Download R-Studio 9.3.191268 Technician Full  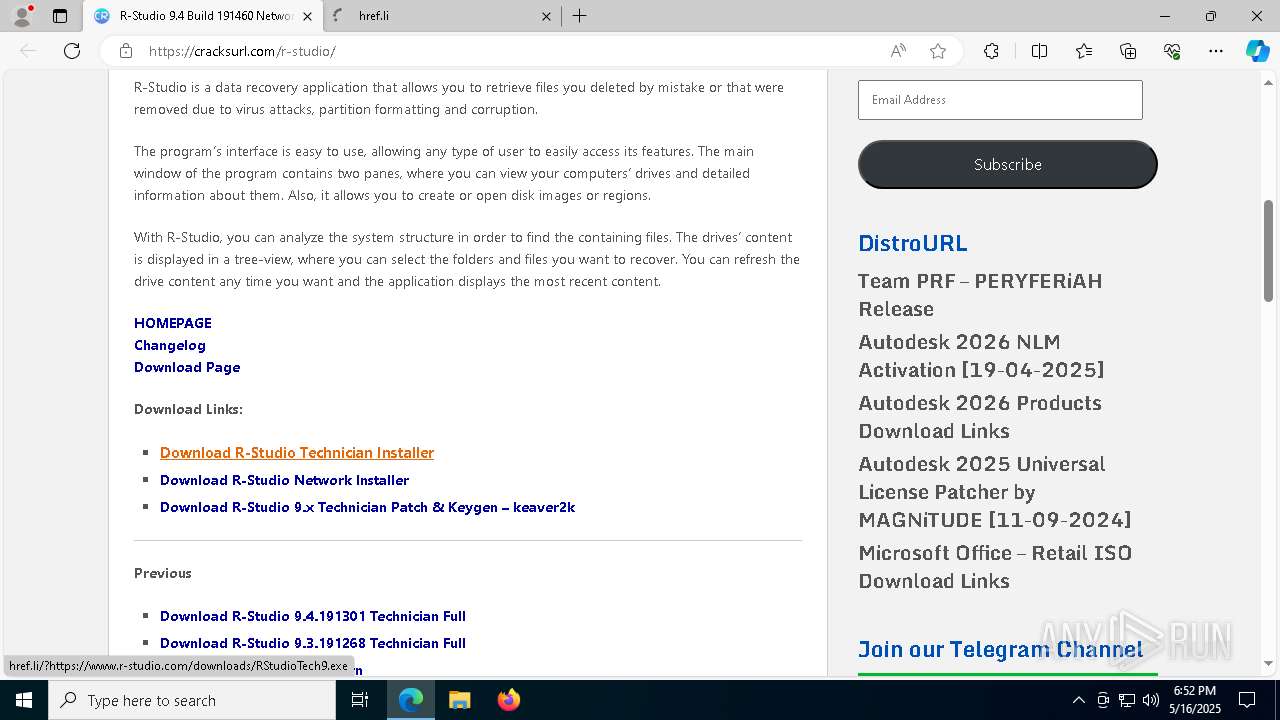tap(313, 643)
